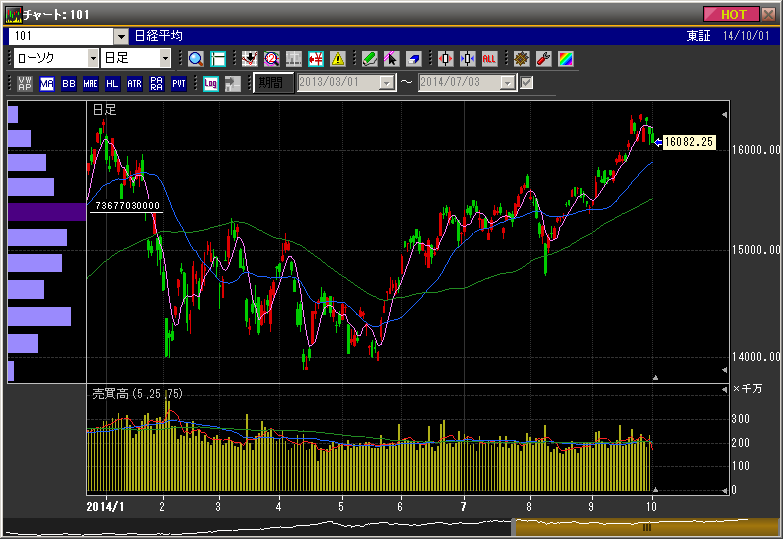783x539 pixels.
Task: Toggle the checkbox beside the end date
Action: 527,83
